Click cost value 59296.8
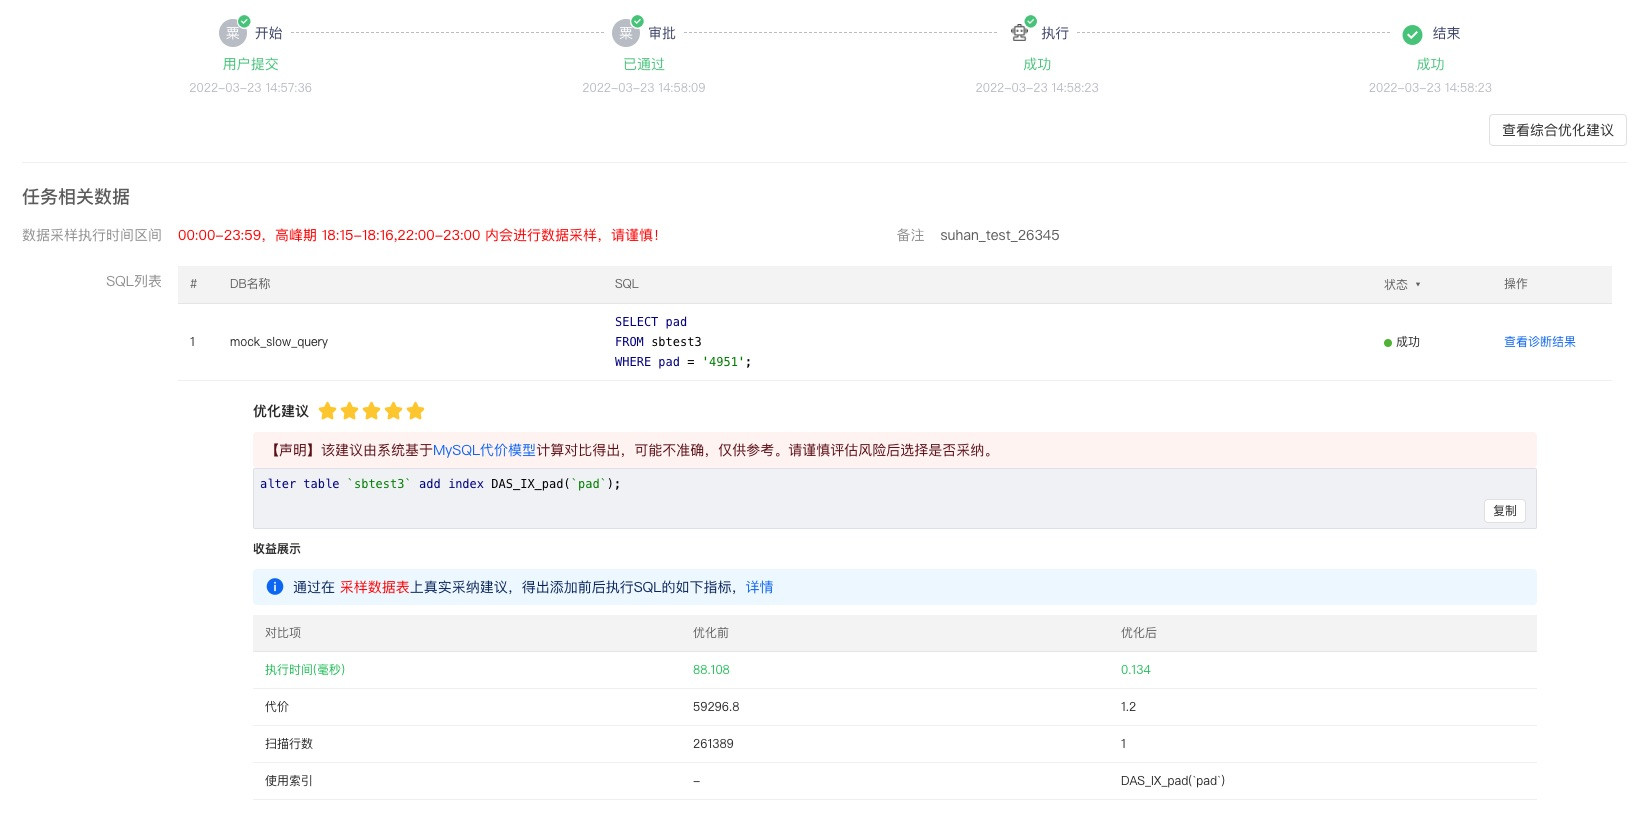 (x=716, y=707)
